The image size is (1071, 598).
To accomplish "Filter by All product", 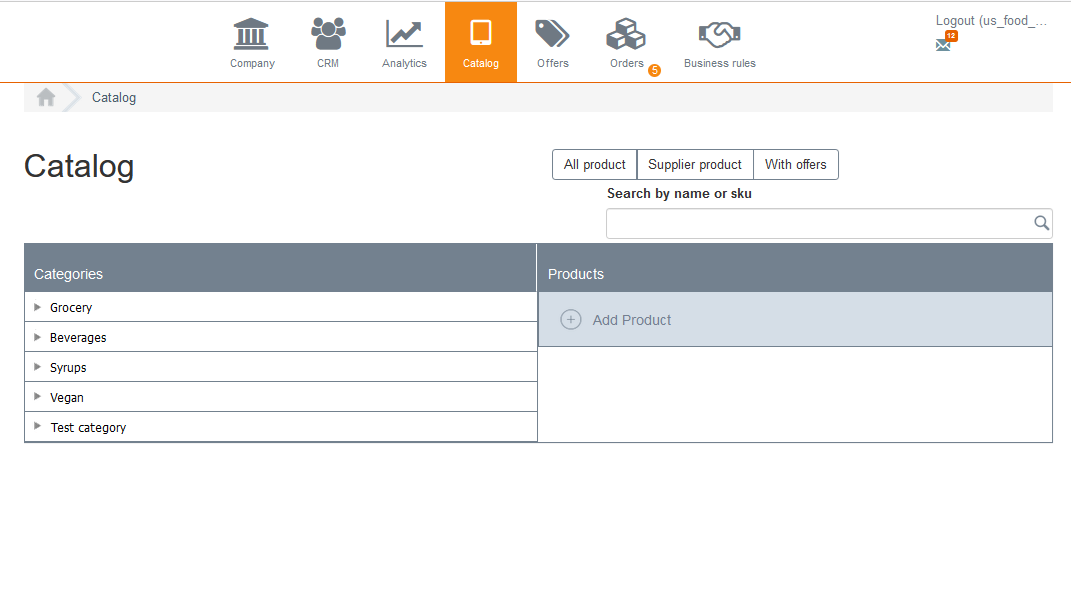I will click(594, 165).
